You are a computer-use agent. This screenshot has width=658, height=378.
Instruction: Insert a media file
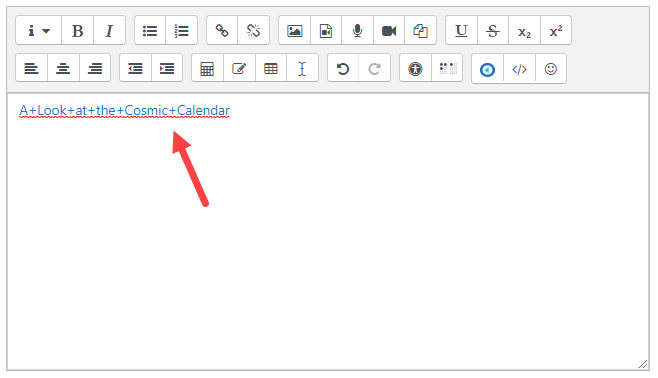pos(326,31)
